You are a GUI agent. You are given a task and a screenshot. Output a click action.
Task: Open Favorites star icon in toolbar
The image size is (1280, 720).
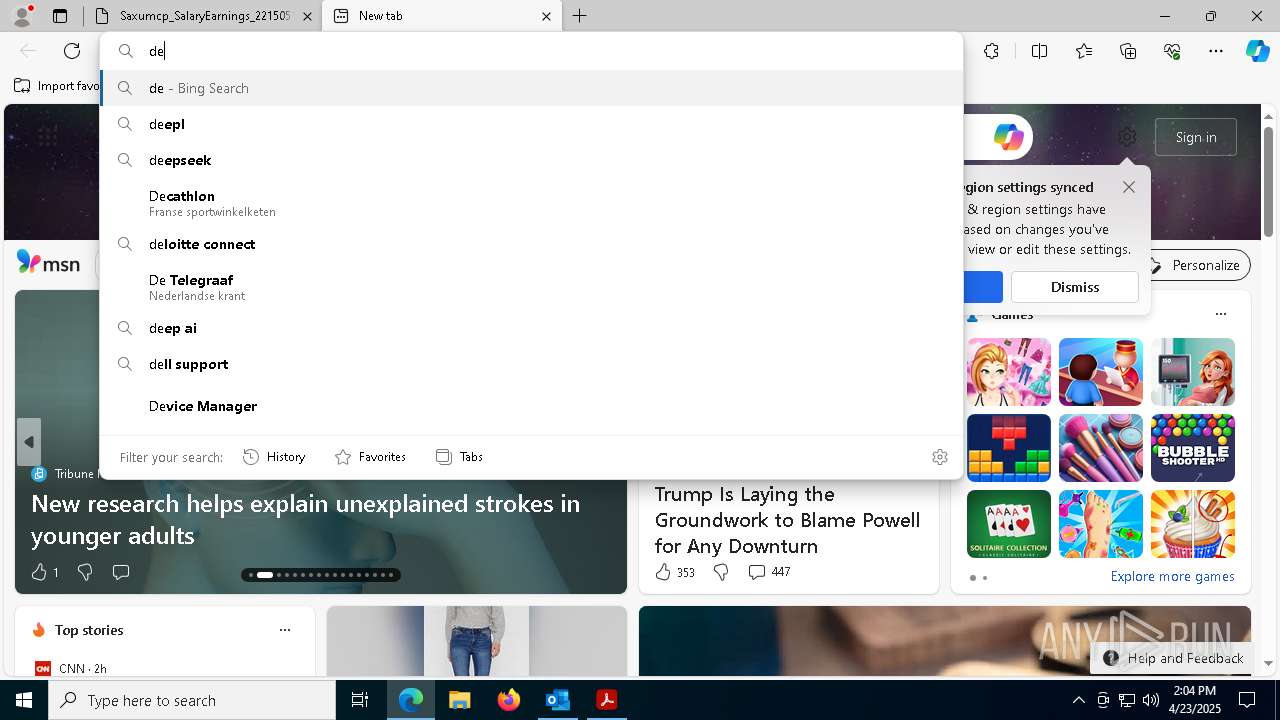(1084, 51)
